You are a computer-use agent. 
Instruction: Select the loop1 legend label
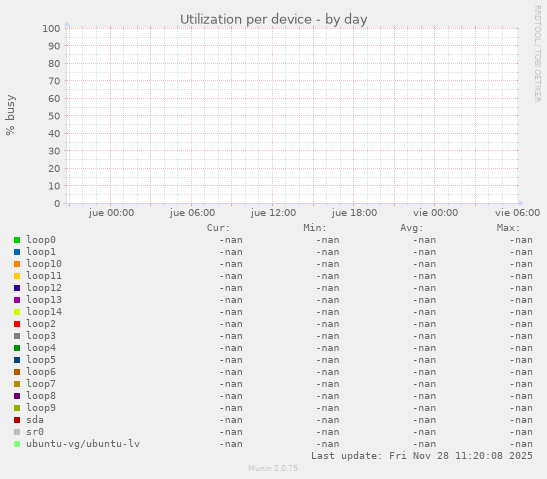pyautogui.click(x=41, y=252)
